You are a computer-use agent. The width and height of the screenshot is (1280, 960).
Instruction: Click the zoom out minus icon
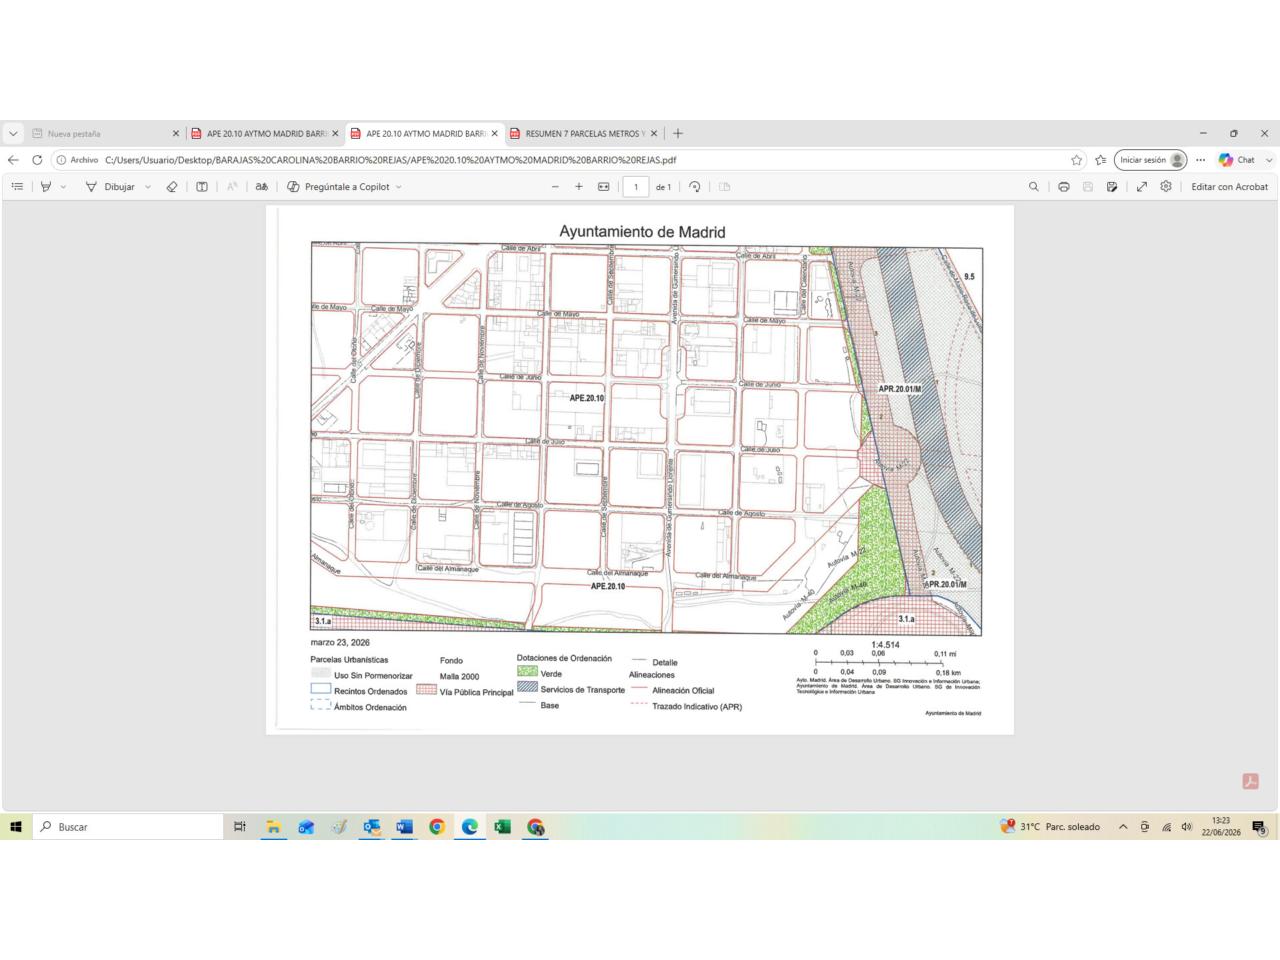[x=556, y=187]
